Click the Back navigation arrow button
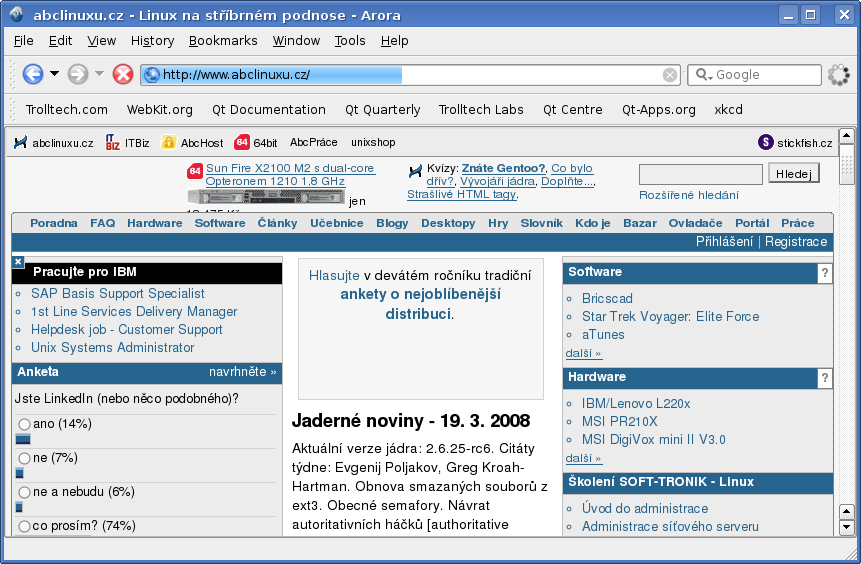The height and width of the screenshot is (564, 861). [x=33, y=74]
